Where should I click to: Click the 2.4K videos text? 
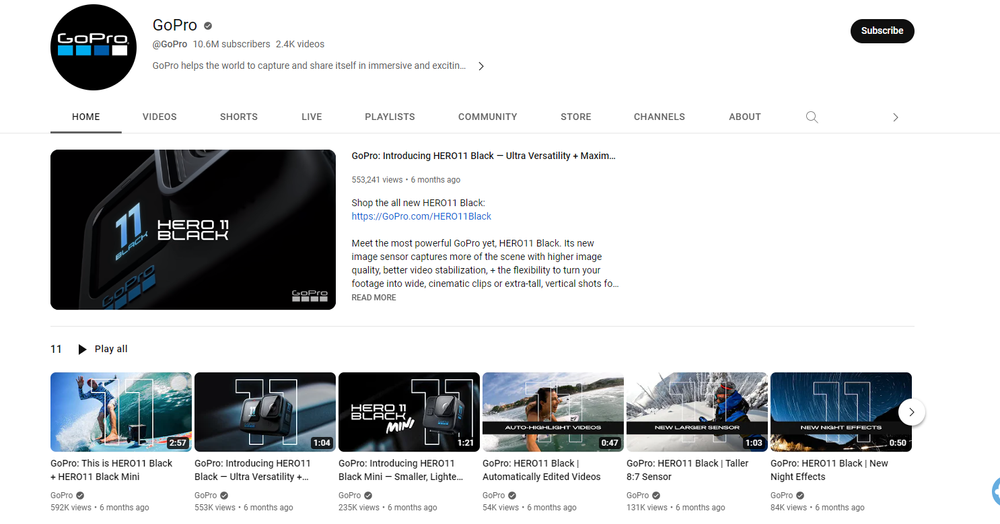click(300, 44)
